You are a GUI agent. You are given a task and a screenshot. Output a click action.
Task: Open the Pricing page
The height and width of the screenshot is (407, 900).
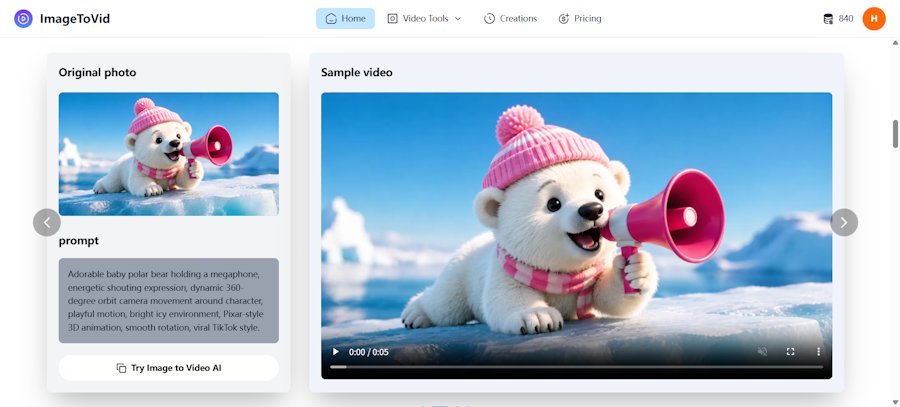click(x=580, y=18)
